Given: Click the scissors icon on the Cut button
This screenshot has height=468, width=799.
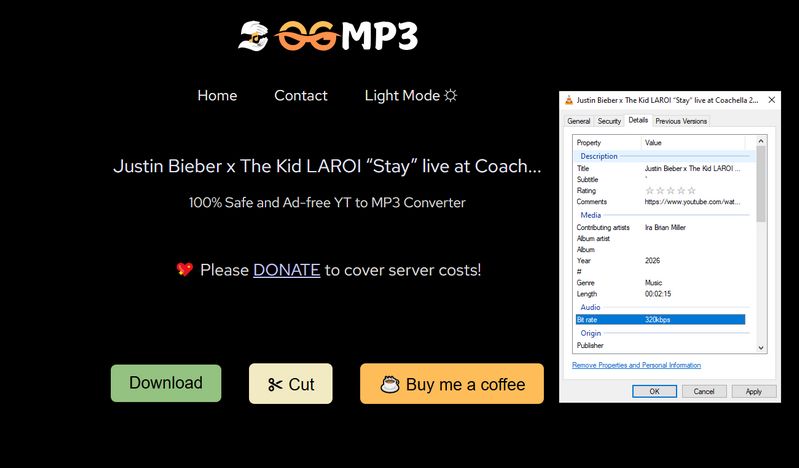Looking at the screenshot, I should [275, 384].
